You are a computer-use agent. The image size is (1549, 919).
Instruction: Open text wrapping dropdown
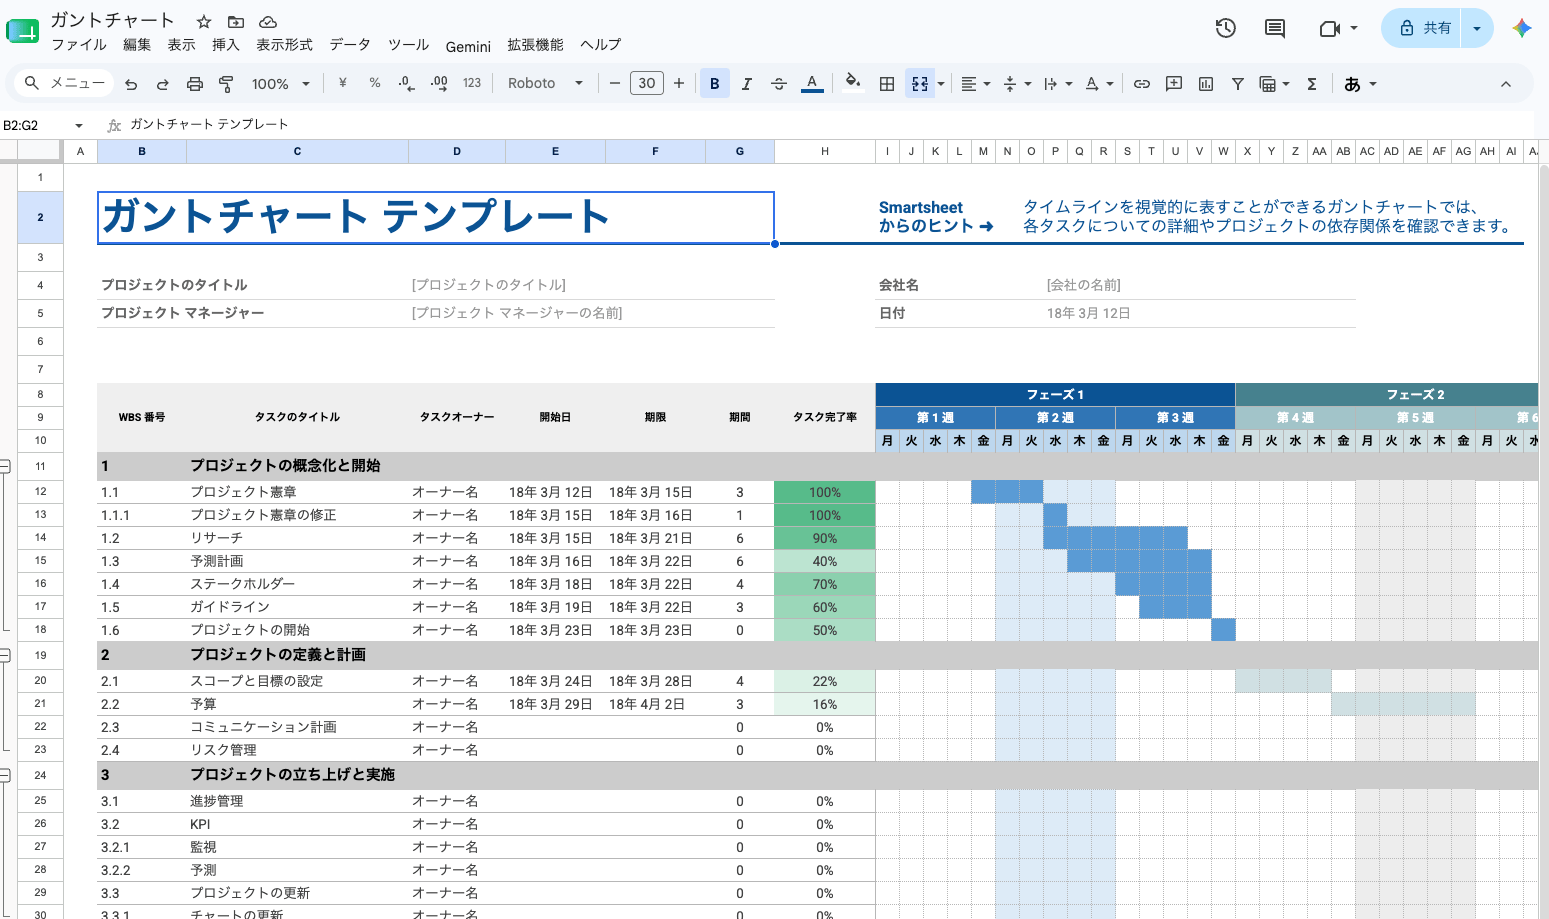tap(1057, 84)
